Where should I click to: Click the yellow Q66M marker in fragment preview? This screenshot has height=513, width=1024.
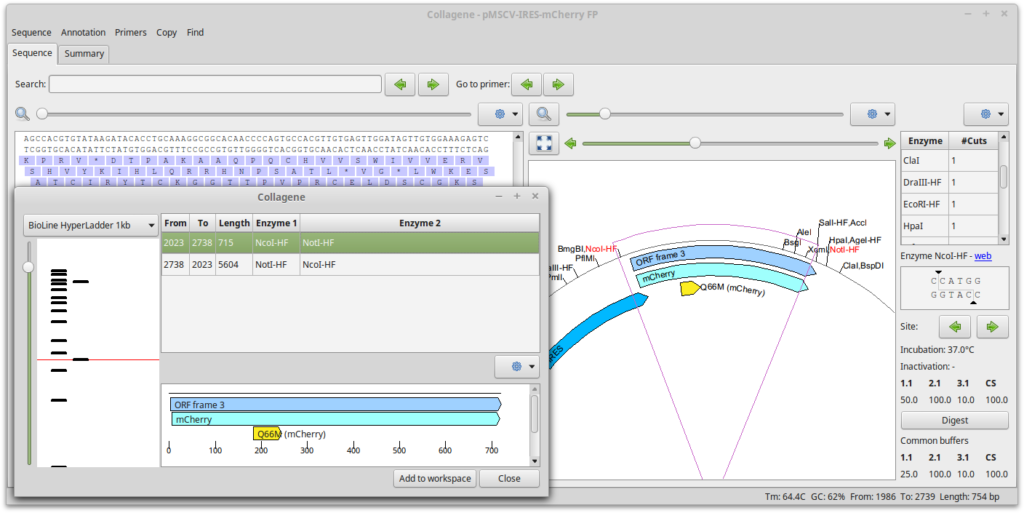click(268, 434)
